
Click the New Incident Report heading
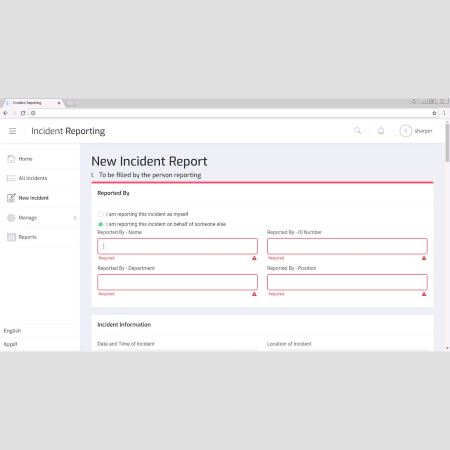pyautogui.click(x=149, y=161)
